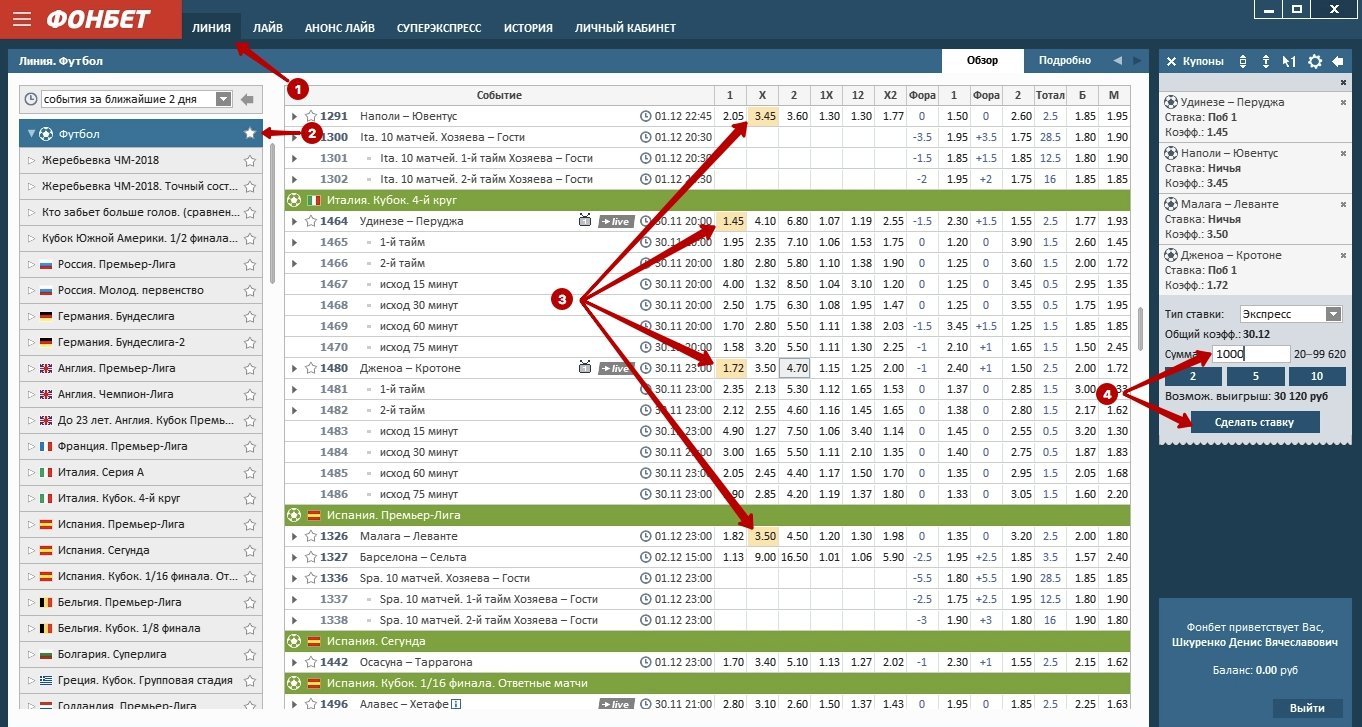1362x727 pixels.
Task: Expand the Наполи – Ювентус event row
Action: 294,116
